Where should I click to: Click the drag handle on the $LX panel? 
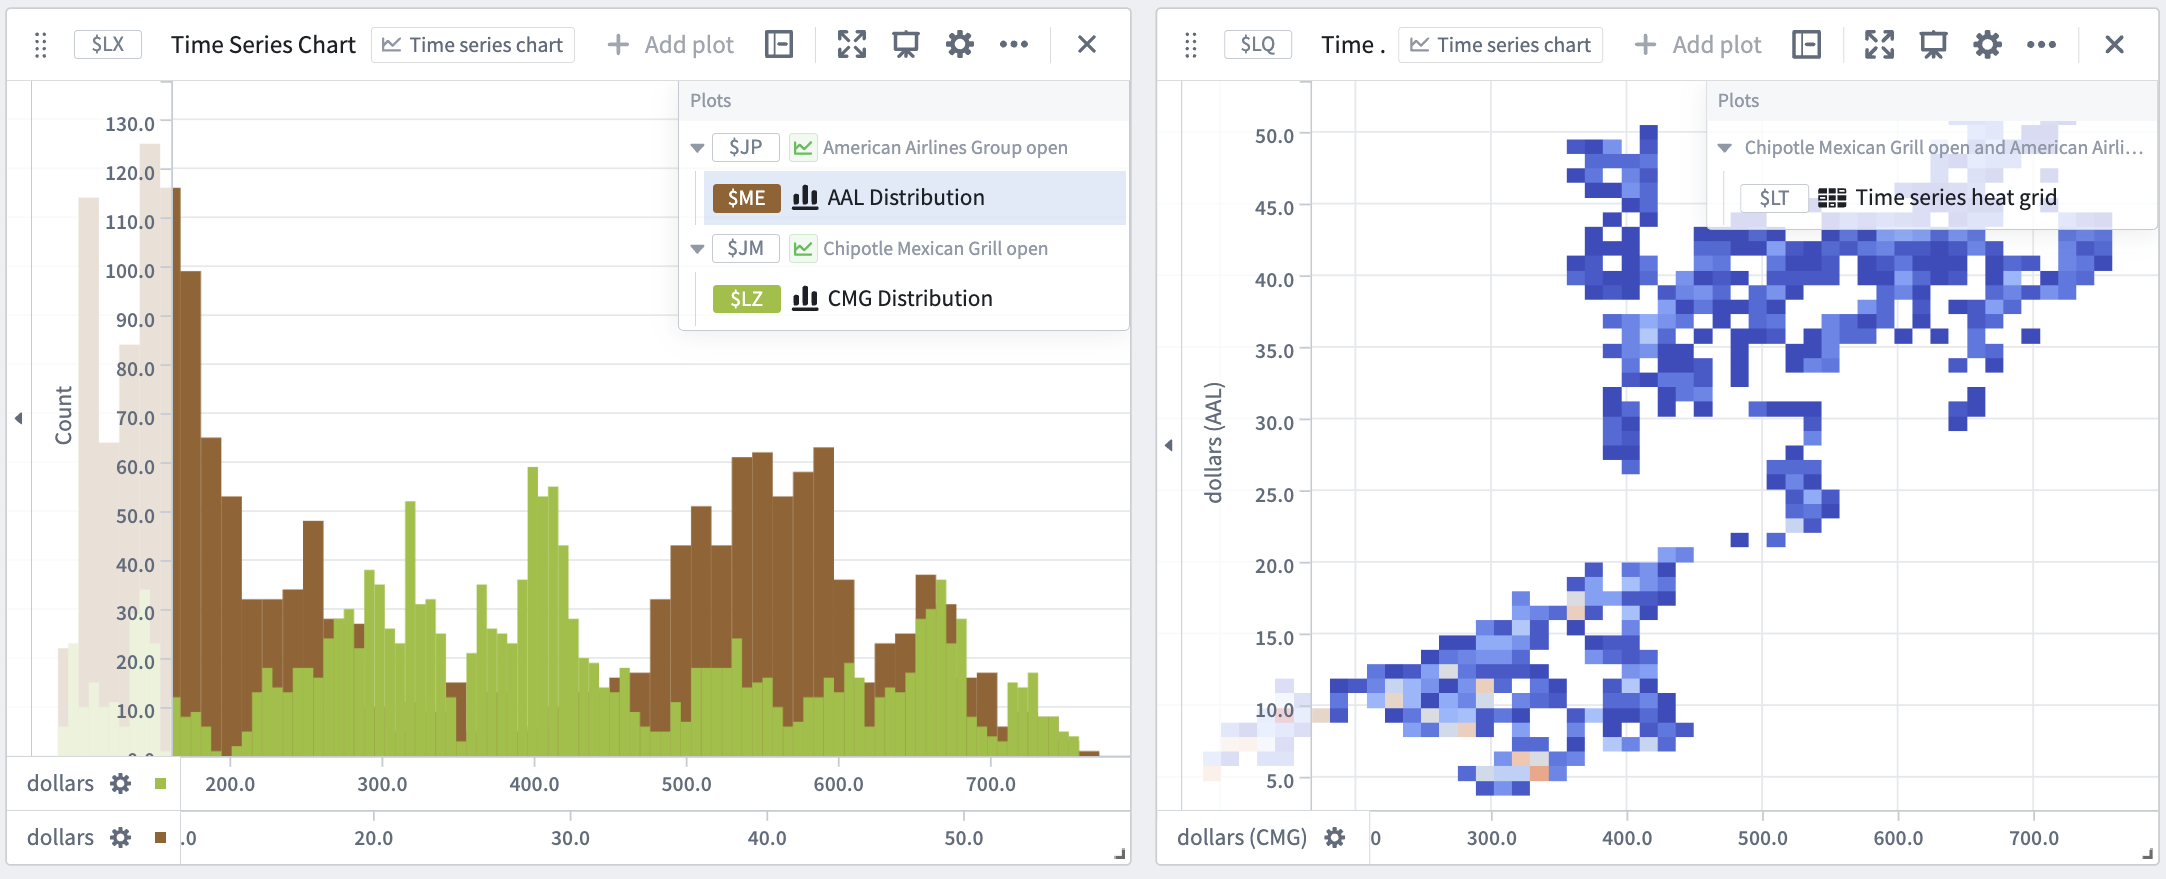coord(41,45)
